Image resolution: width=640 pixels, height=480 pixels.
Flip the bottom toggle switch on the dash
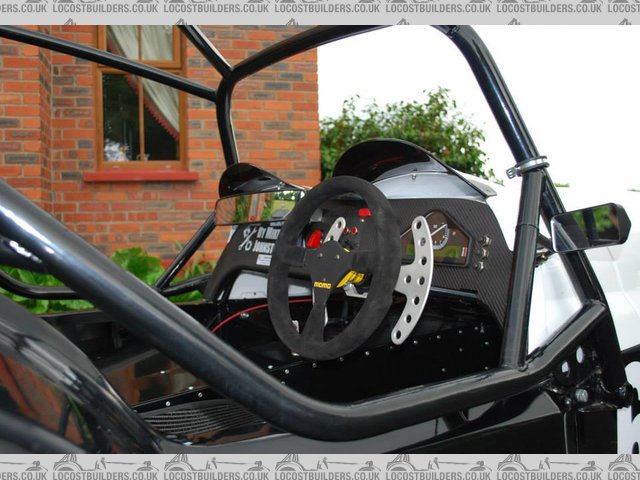[x=480, y=265]
